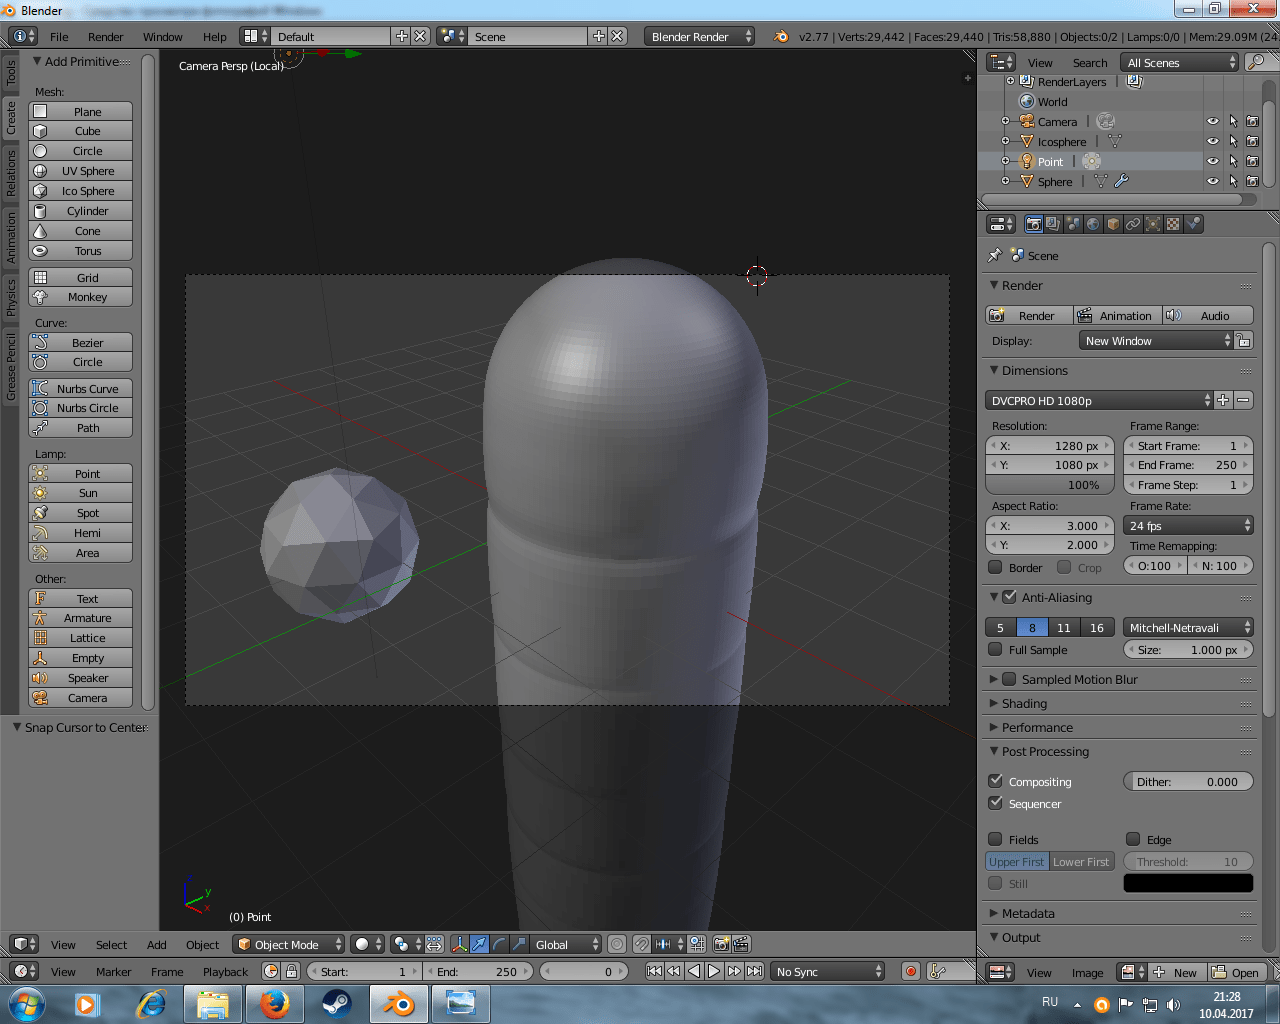Open render preview camera icon in header

(x=720, y=943)
